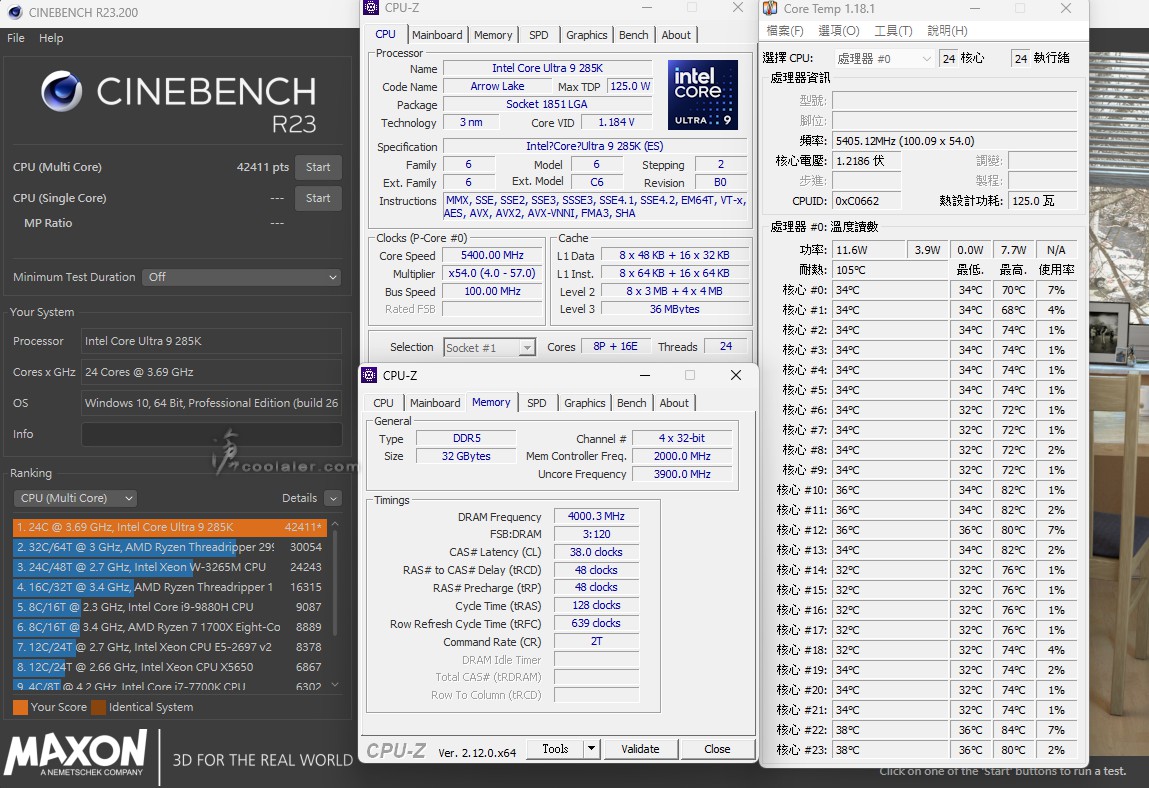The height and width of the screenshot is (788, 1149).
Task: Open the 處理器 #0 CPU selector dropdown
Action: pyautogui.click(x=884, y=59)
